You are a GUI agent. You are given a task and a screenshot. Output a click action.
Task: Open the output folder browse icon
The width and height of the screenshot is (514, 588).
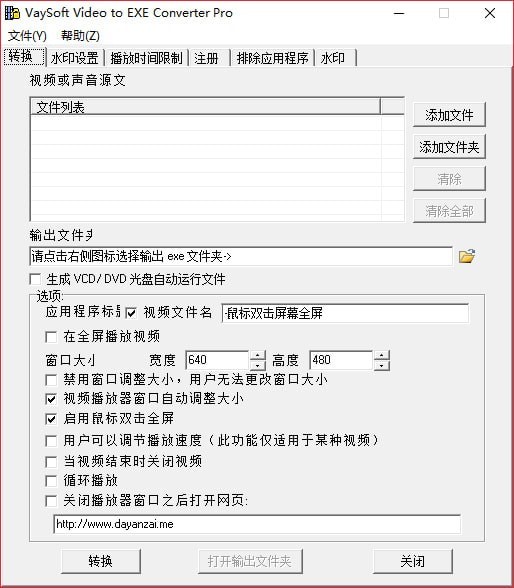[x=467, y=256]
